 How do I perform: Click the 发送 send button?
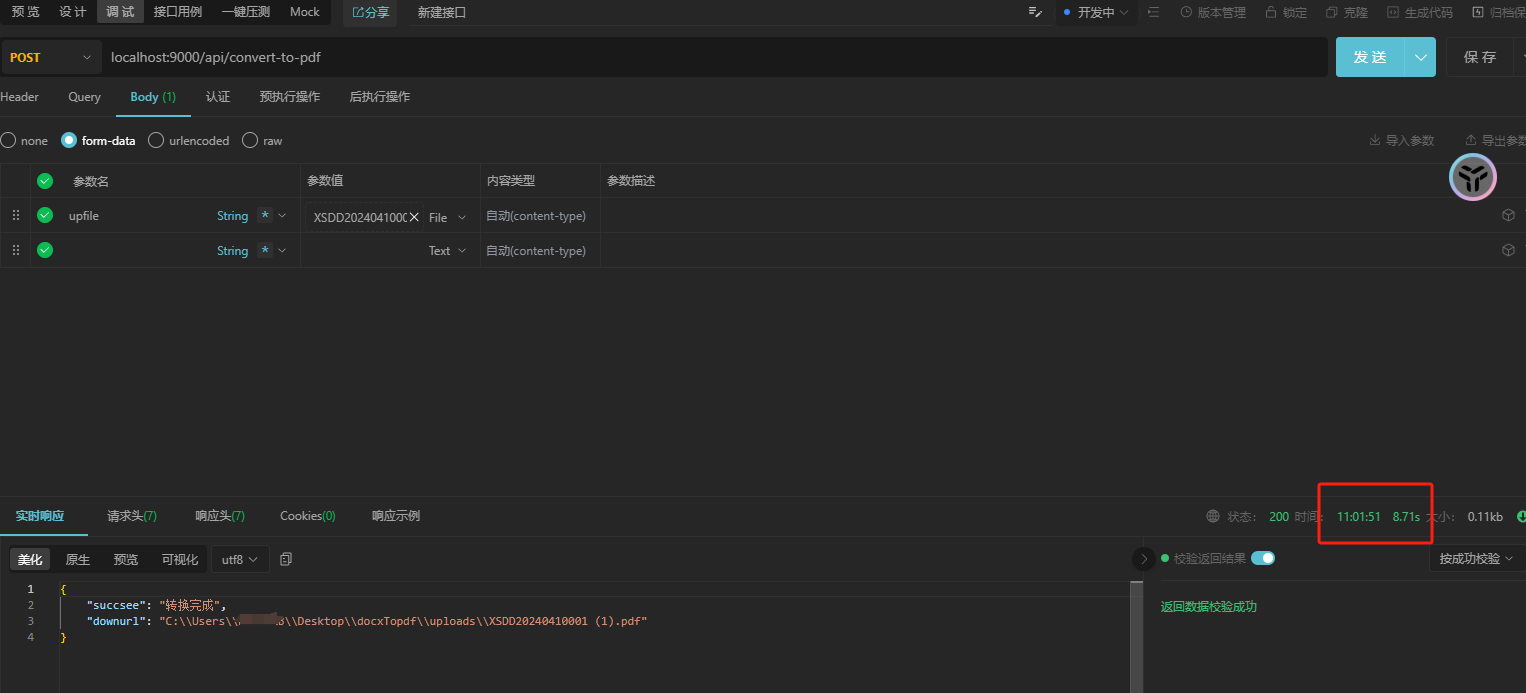[1370, 57]
